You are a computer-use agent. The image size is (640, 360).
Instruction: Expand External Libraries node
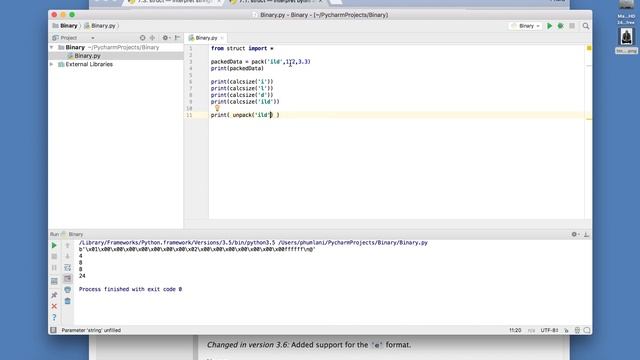[x=52, y=64]
